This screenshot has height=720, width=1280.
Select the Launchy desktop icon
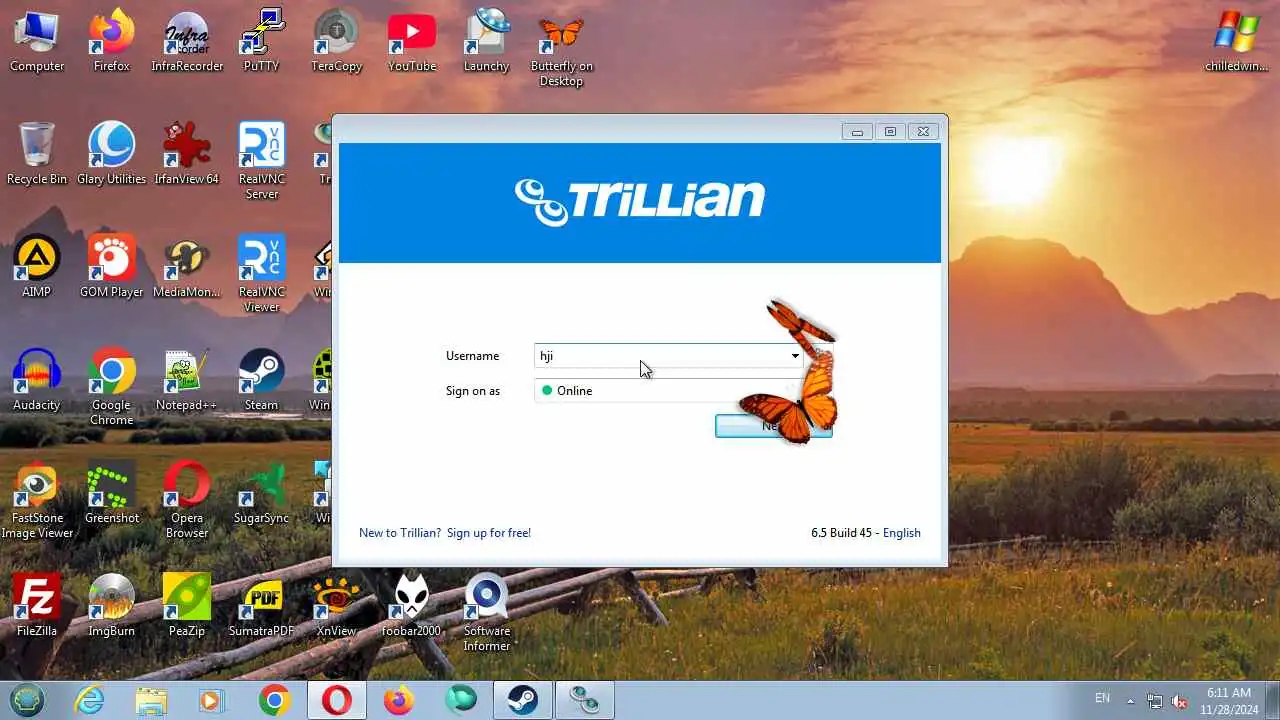click(487, 42)
